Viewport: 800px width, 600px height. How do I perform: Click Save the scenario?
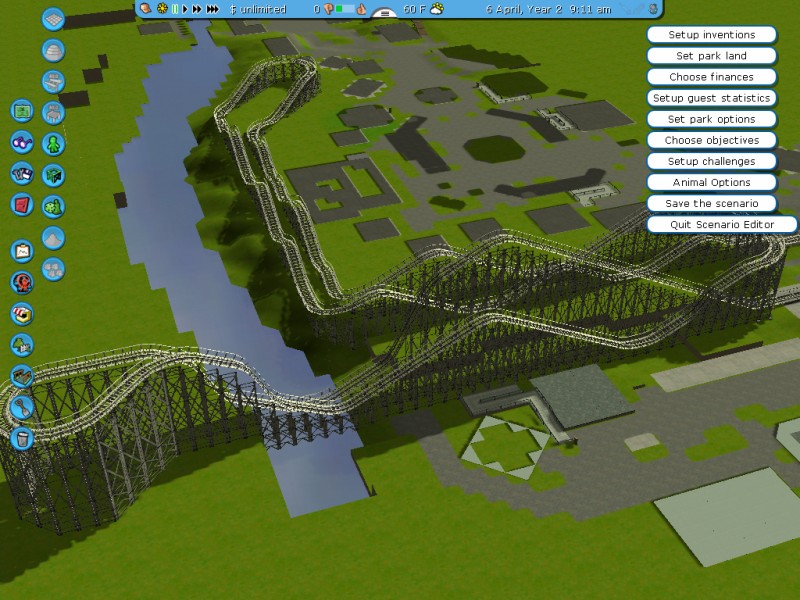click(712, 204)
